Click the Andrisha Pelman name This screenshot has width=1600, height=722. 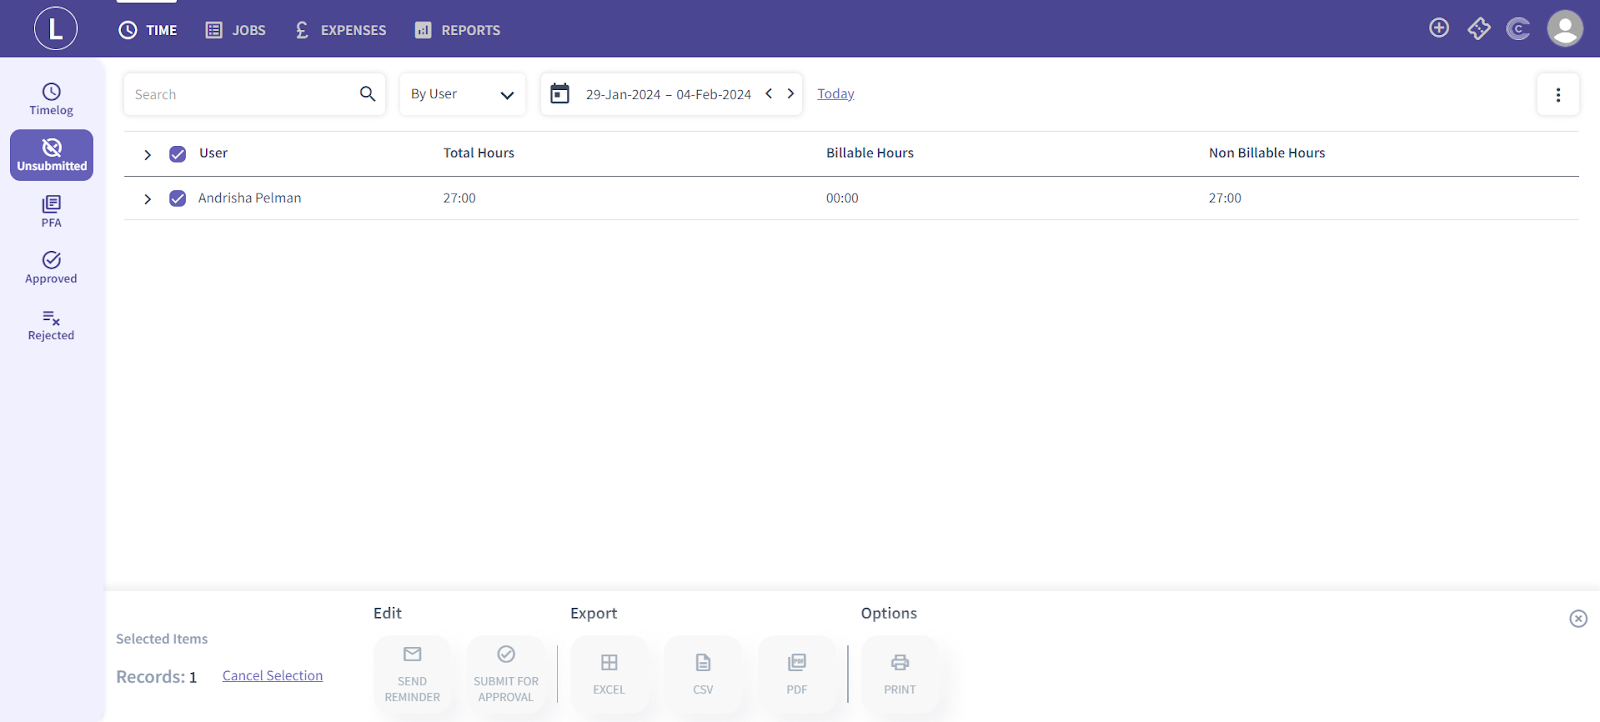pyautogui.click(x=250, y=198)
